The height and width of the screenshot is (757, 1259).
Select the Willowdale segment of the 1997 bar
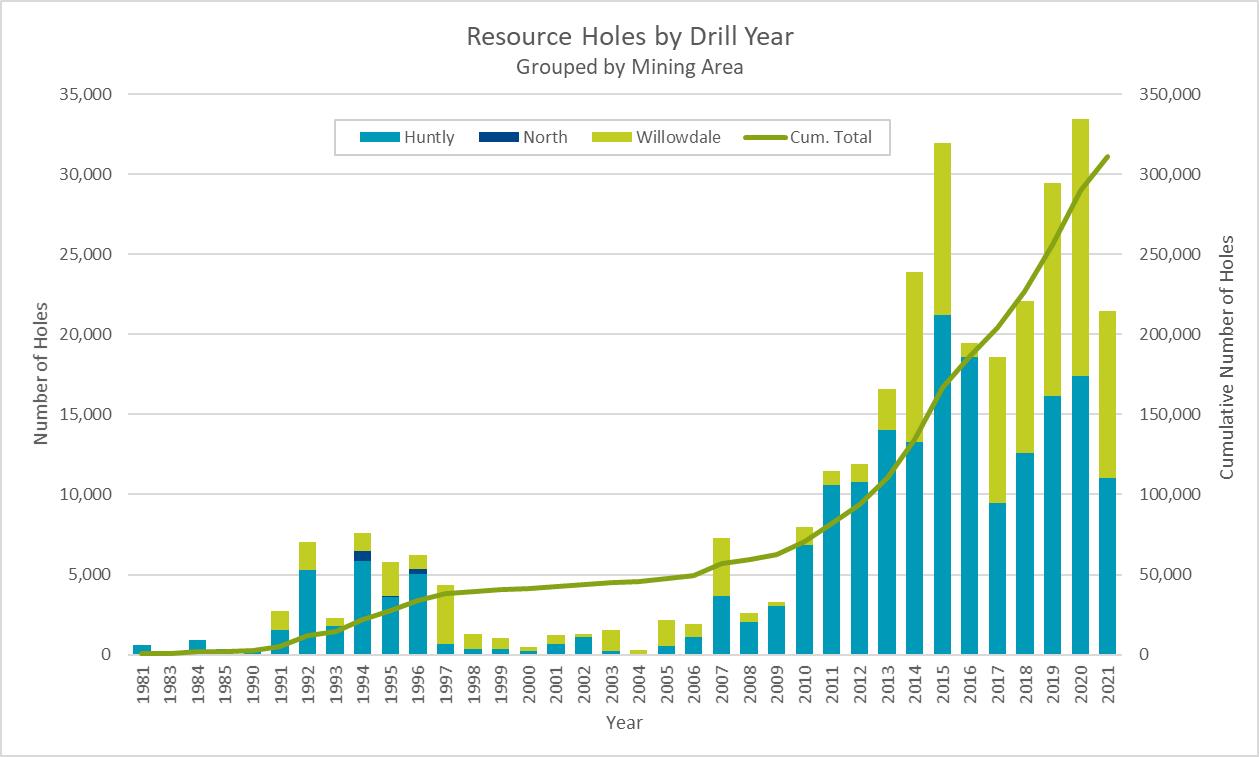445,614
